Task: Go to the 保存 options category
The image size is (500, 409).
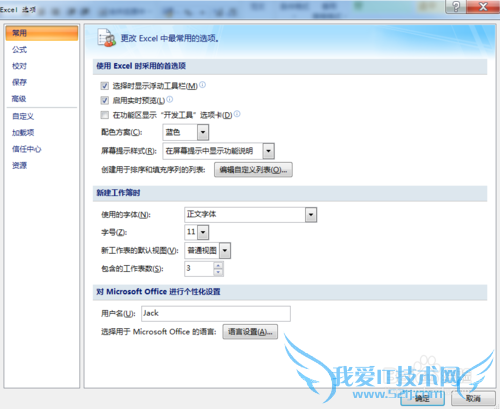Action: (19, 82)
